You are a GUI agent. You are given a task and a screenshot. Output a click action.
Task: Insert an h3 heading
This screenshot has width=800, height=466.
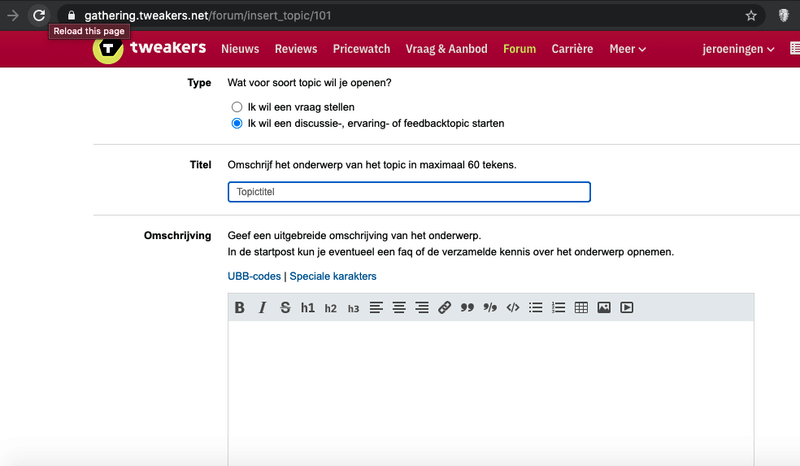[354, 309]
